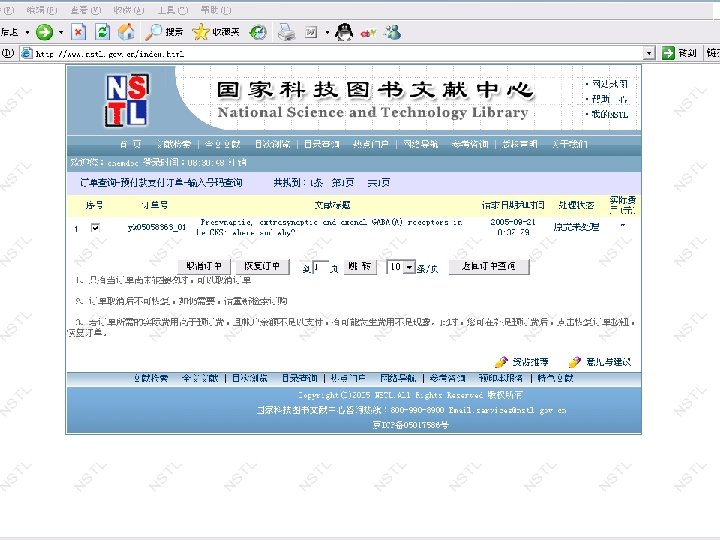Select the fifth item in the blue navigation bar

(321, 144)
